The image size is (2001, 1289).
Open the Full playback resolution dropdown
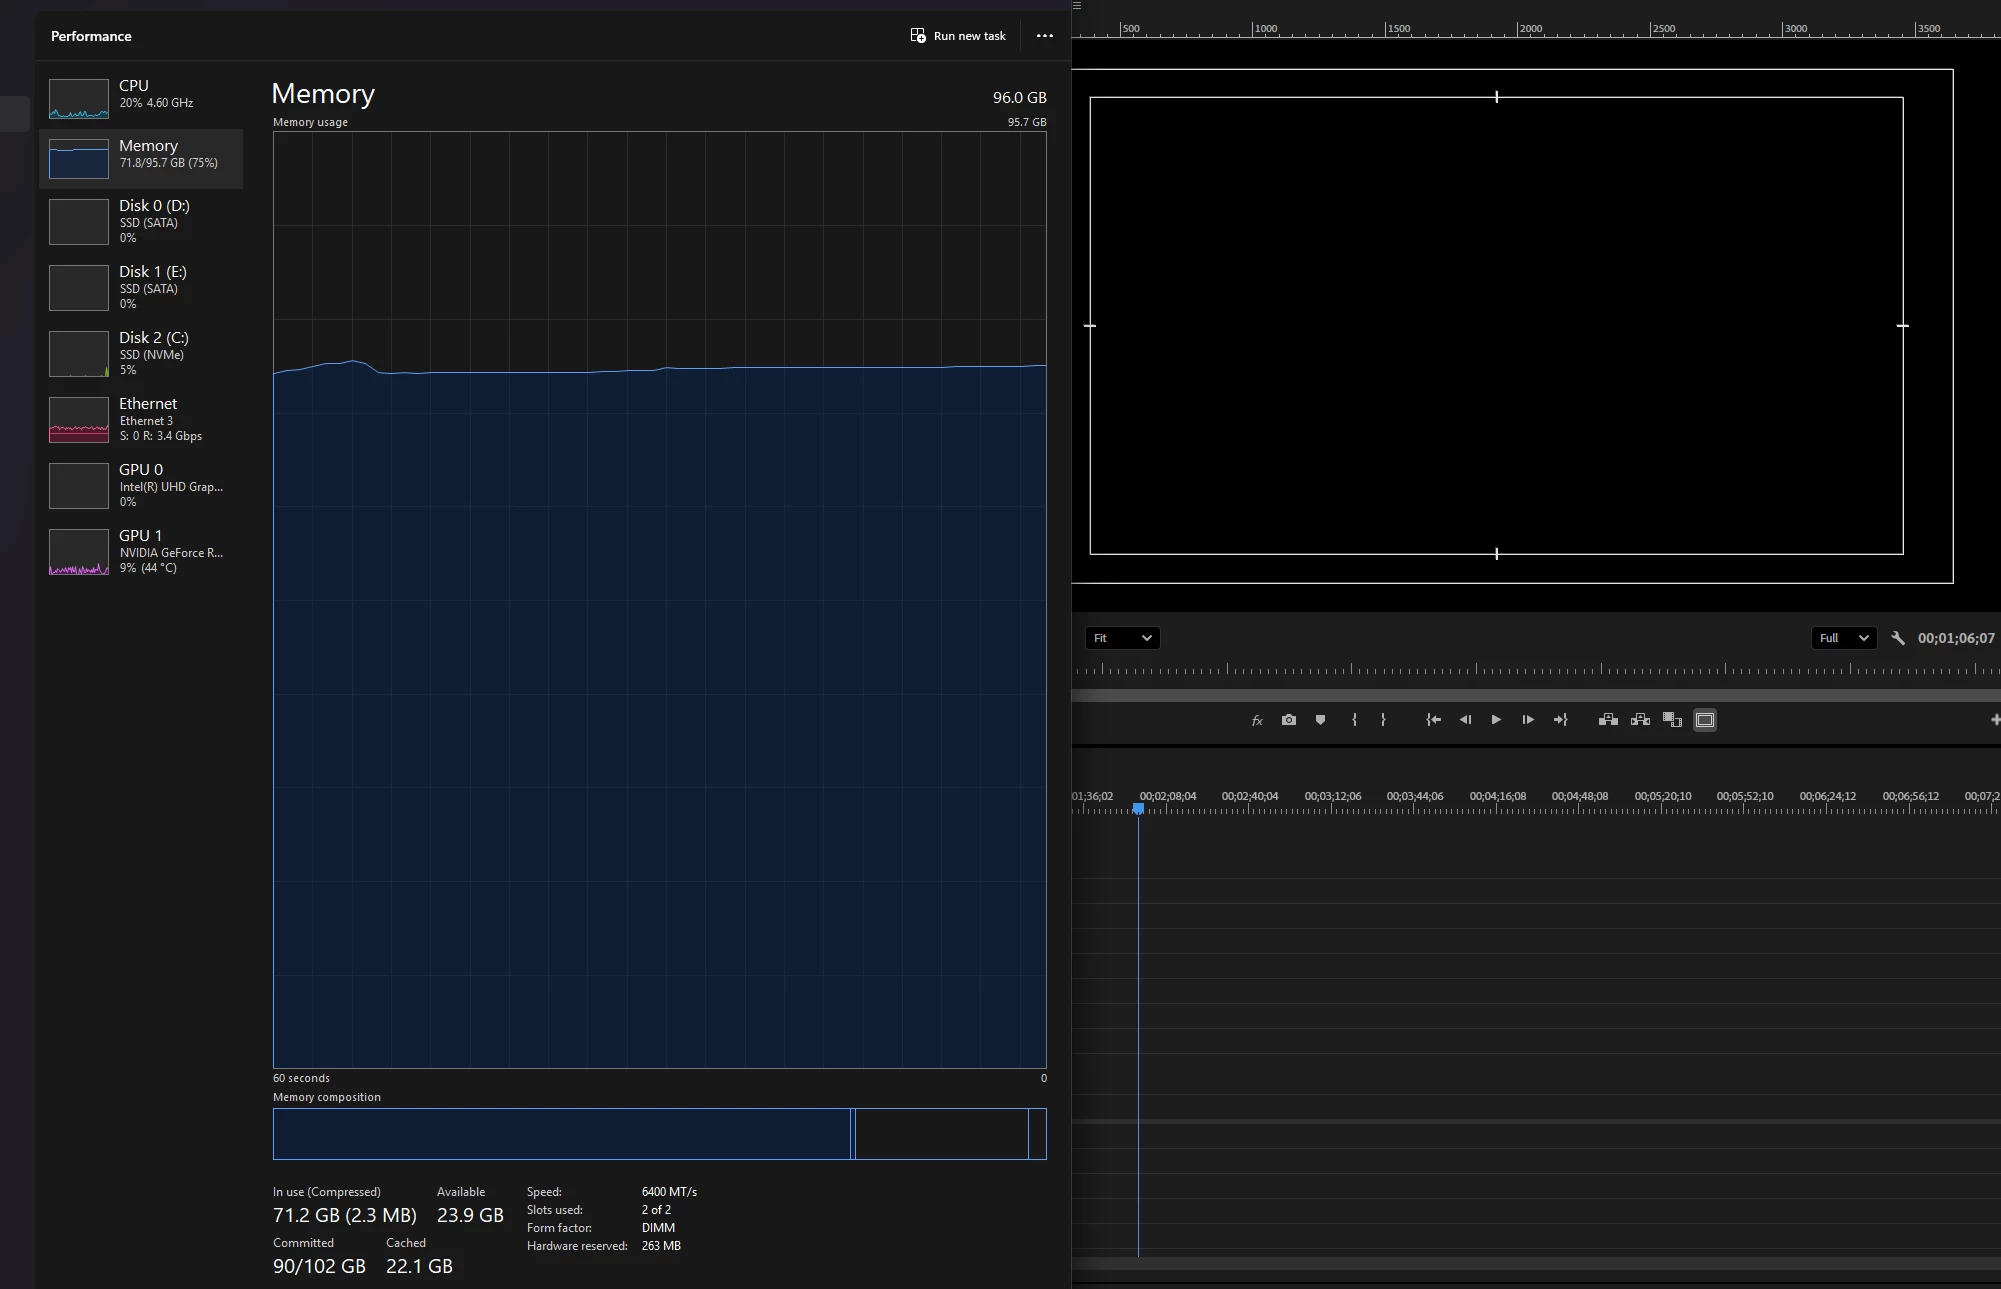[1842, 638]
